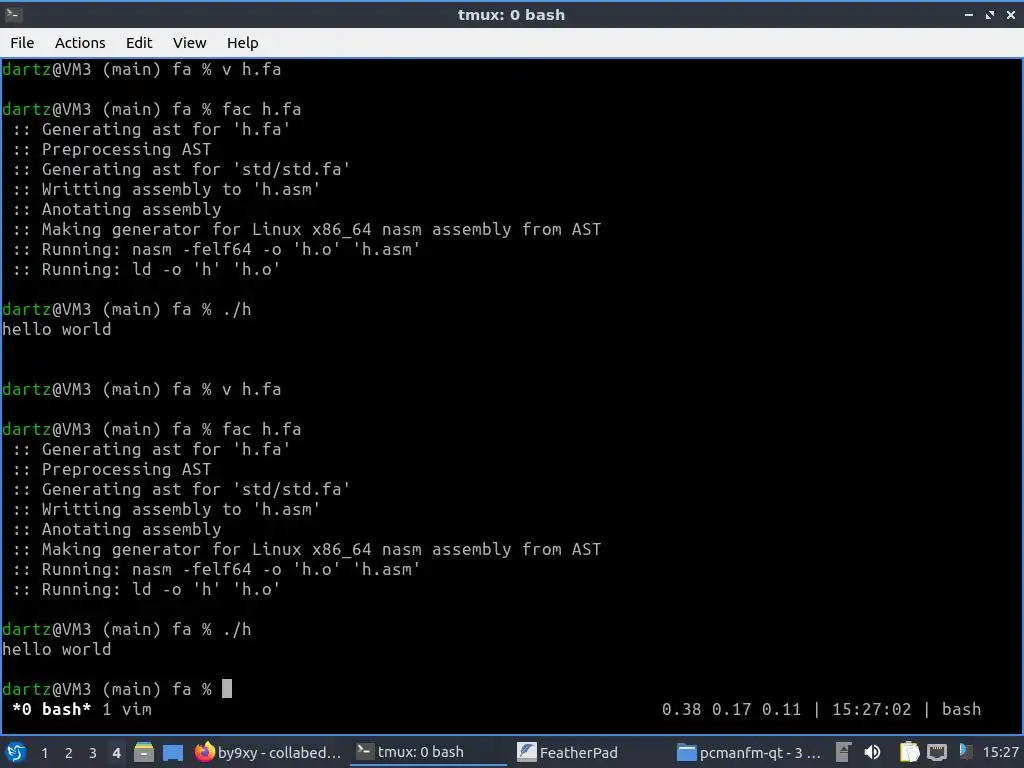Click 'bash' label at right of tmux status
Image resolution: width=1024 pixels, height=768 pixels.
click(x=961, y=709)
